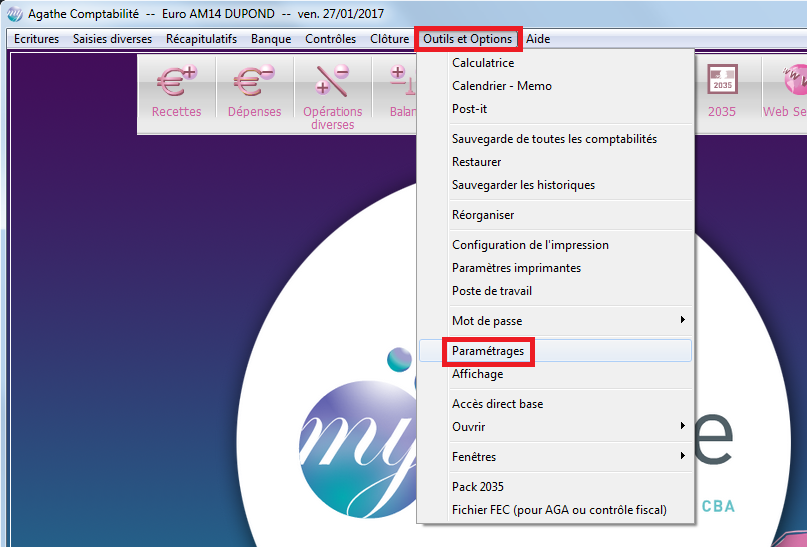Choose Sauvegarde de toutes les comptabilités
The image size is (807, 547).
555,139
